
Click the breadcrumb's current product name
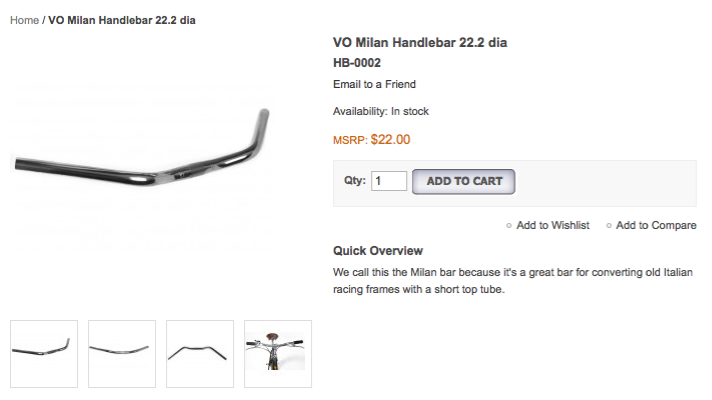pyautogui.click(x=122, y=20)
